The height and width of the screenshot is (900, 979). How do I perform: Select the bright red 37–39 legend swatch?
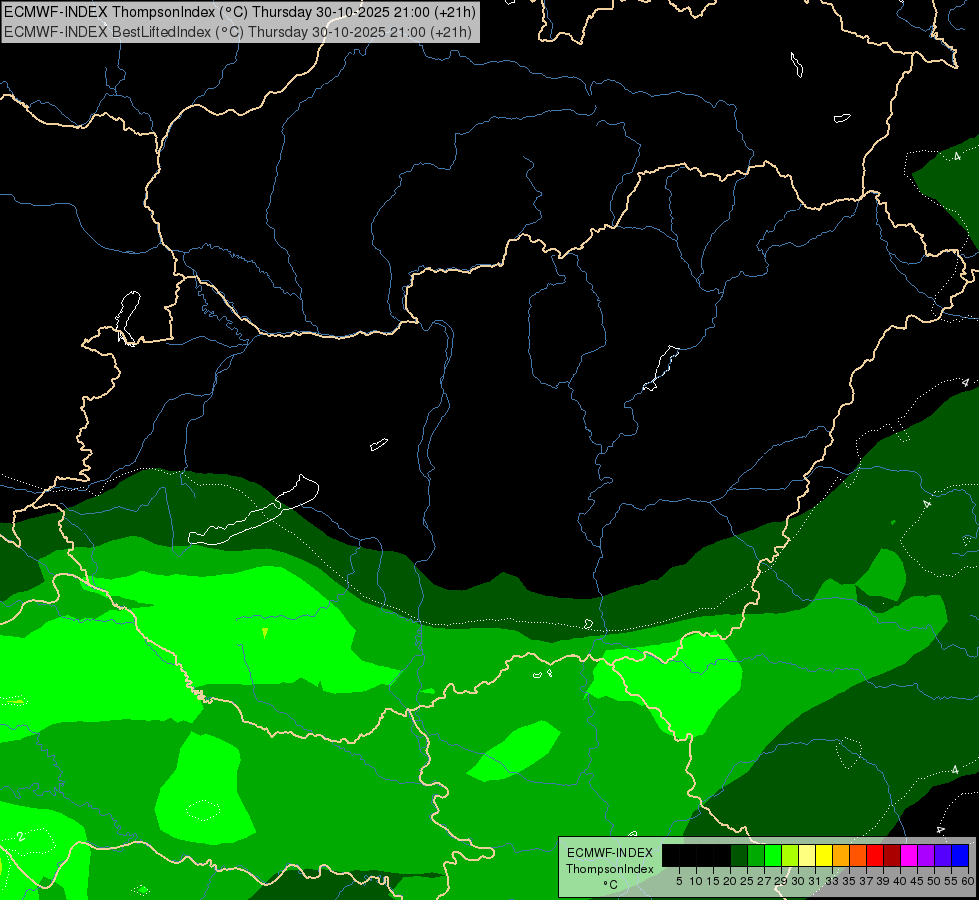pyautogui.click(x=875, y=855)
